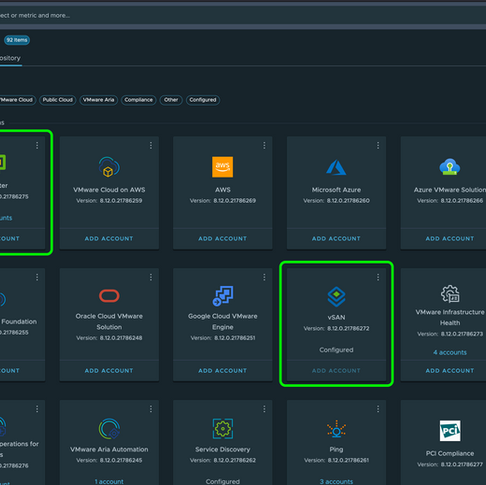Viewport: 486px width, 485px height.
Task: Switch to the Repository tab
Action: 10,58
